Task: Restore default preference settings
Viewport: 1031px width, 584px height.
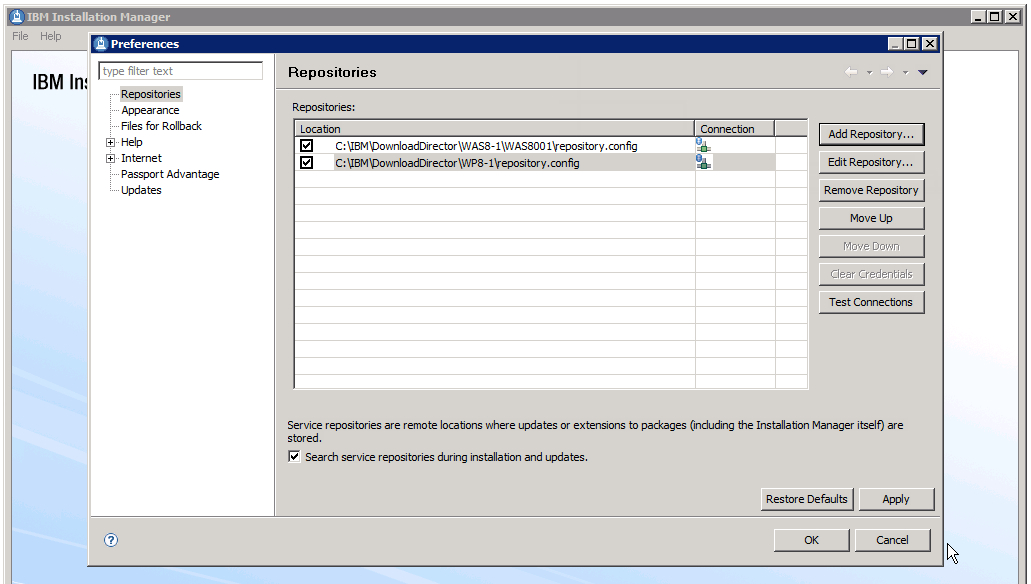Action: point(807,498)
